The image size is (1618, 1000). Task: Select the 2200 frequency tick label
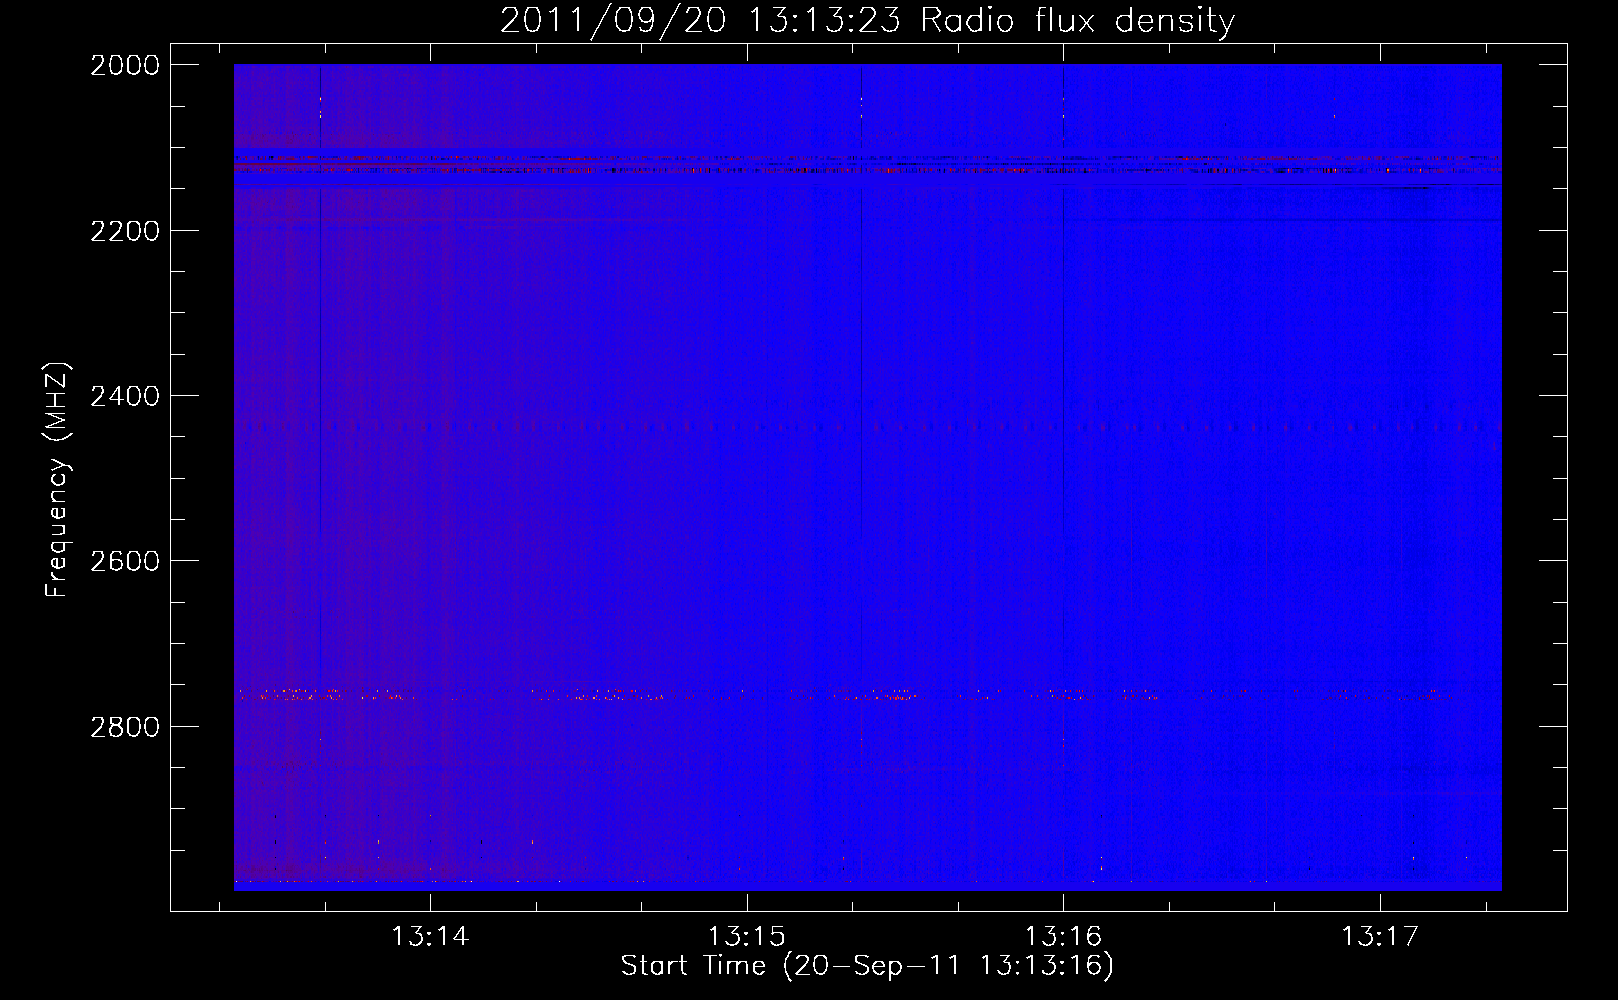[125, 231]
